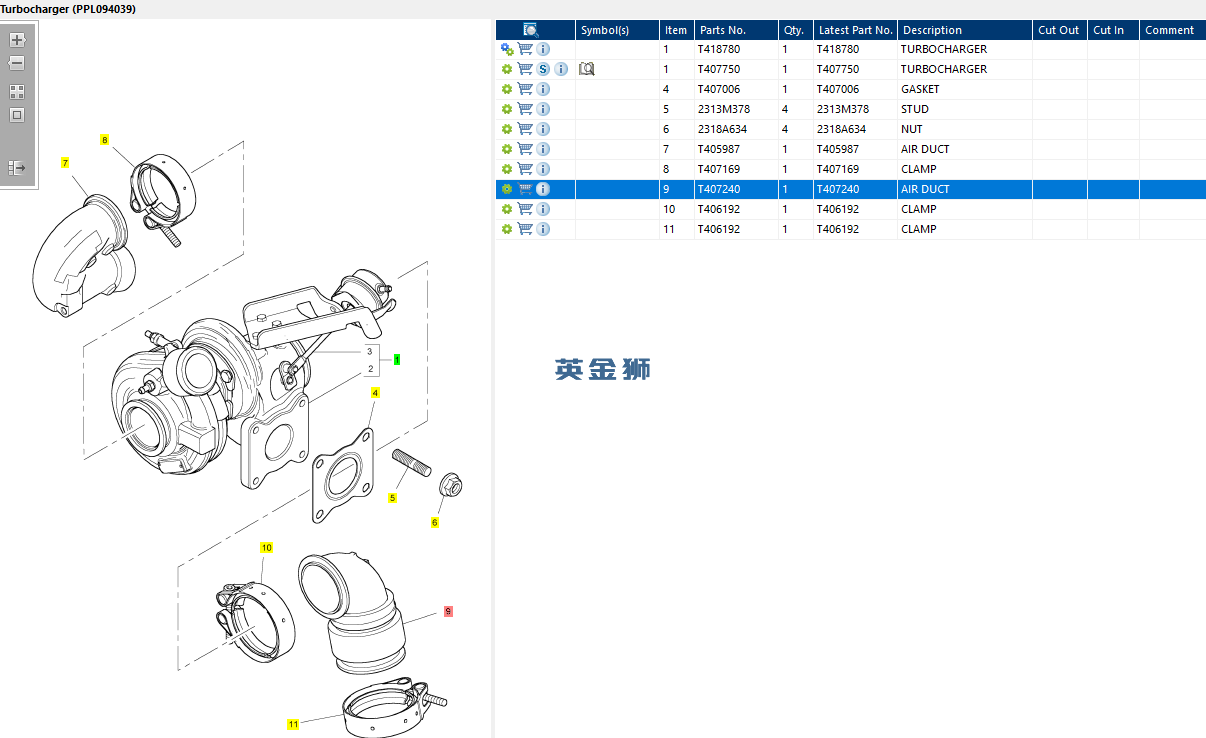Select callout label 10 near clamp
1206x738 pixels.
267,548
